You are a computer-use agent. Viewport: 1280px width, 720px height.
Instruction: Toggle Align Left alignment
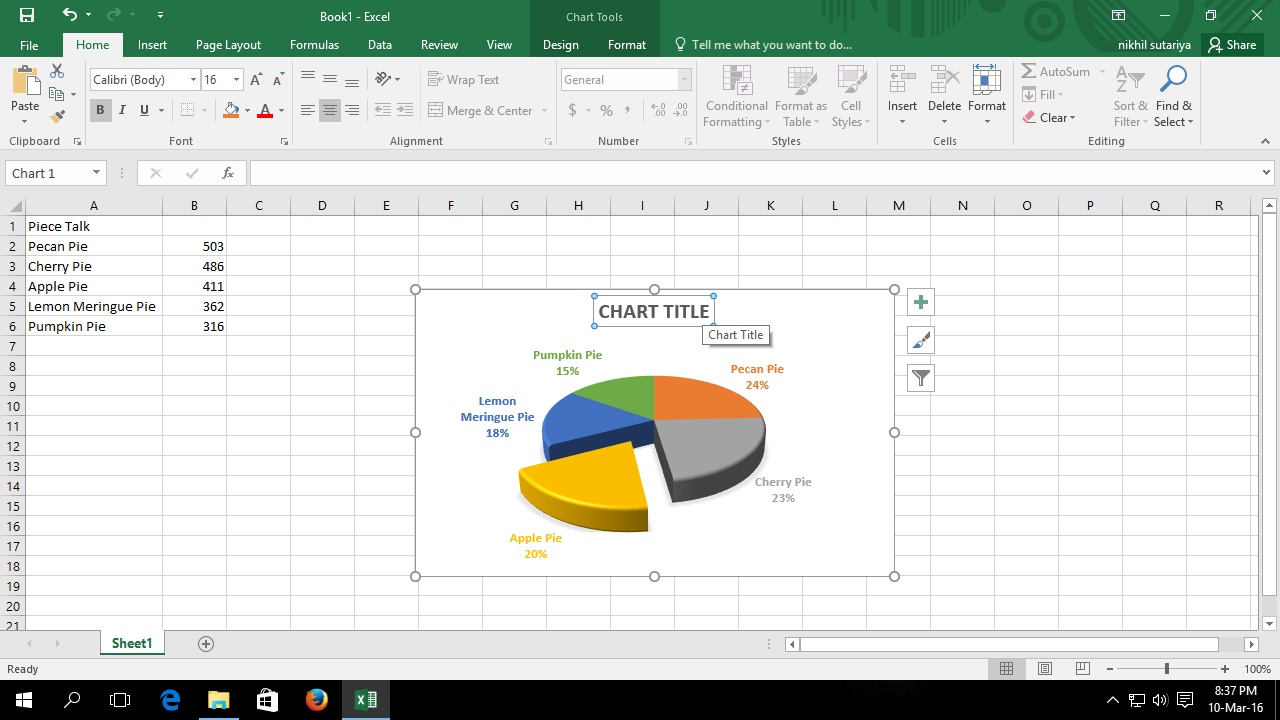point(308,110)
